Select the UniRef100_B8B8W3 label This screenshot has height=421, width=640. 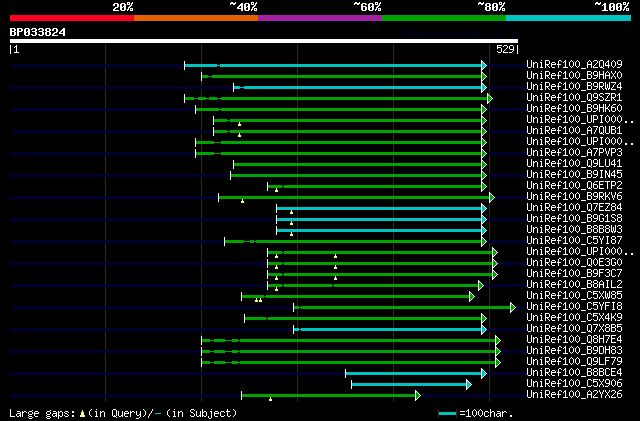click(574, 230)
